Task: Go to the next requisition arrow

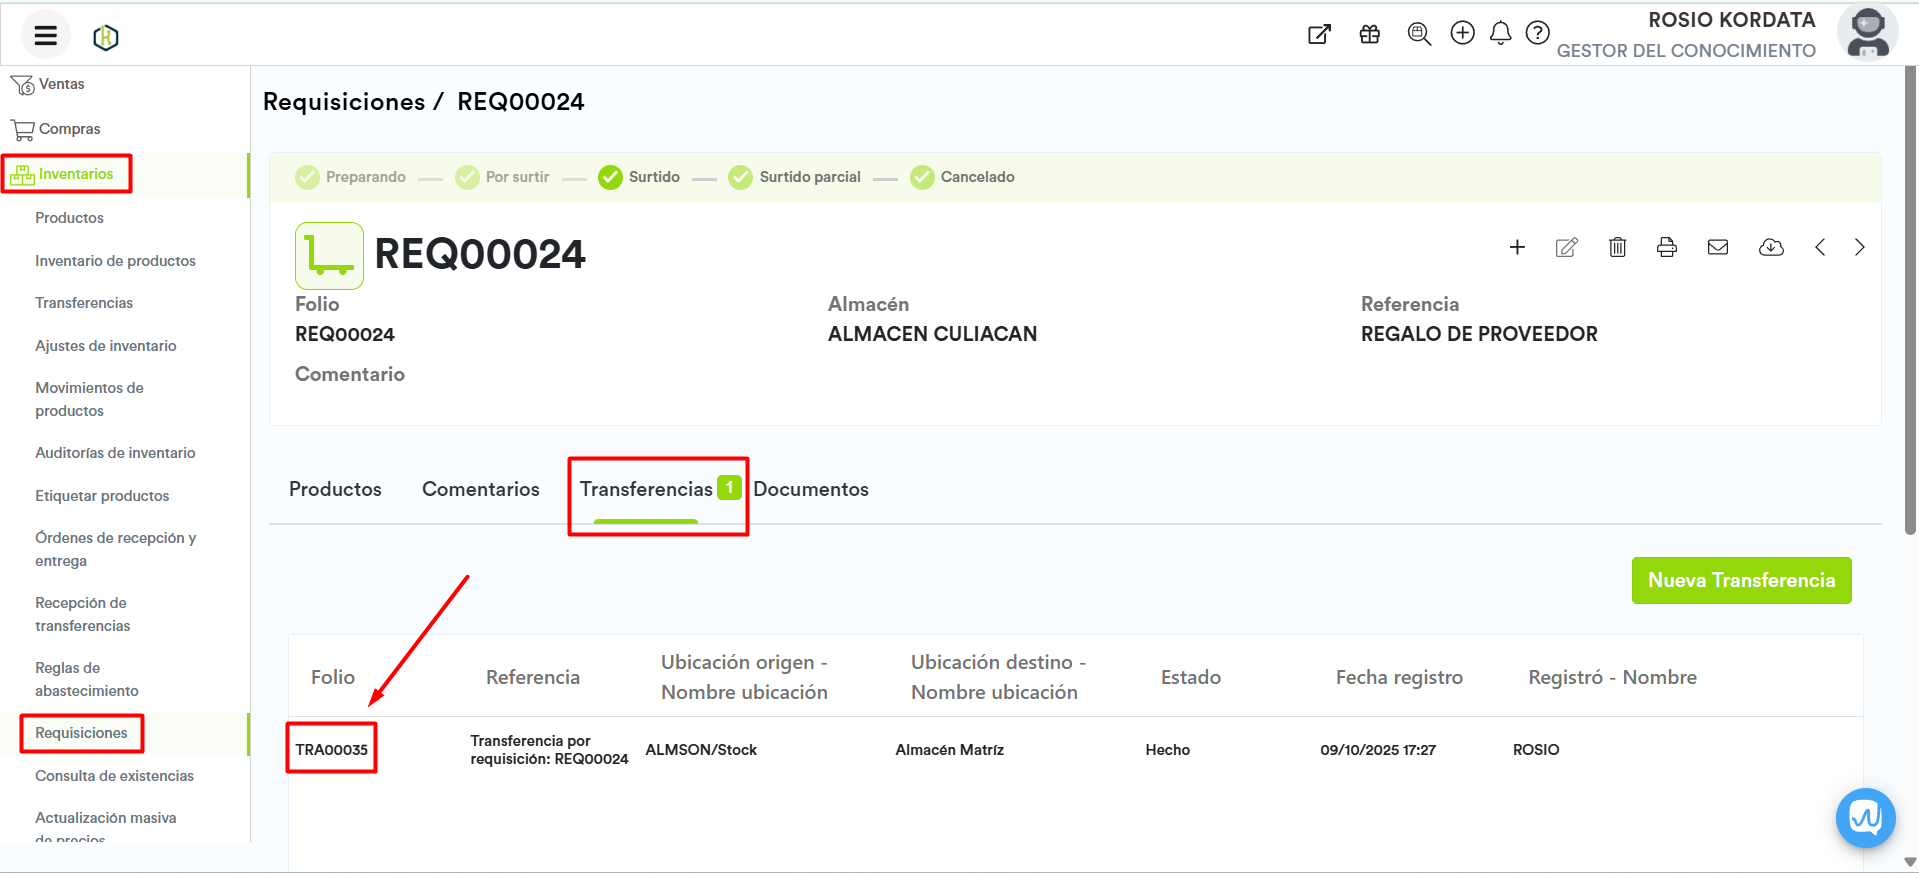Action: 1860,247
